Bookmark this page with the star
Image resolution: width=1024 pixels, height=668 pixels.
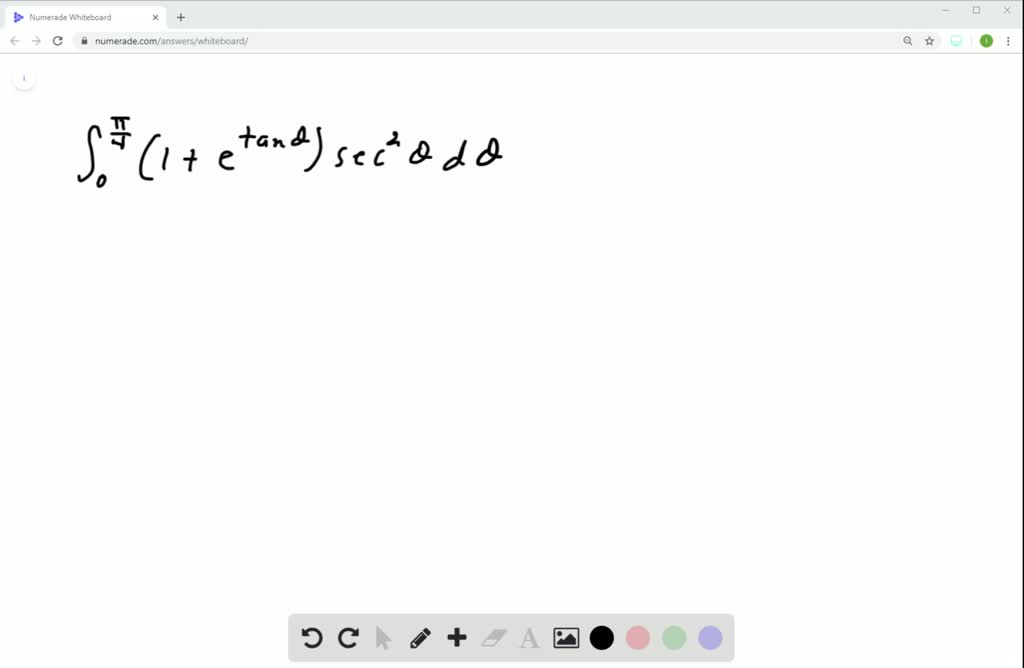929,41
